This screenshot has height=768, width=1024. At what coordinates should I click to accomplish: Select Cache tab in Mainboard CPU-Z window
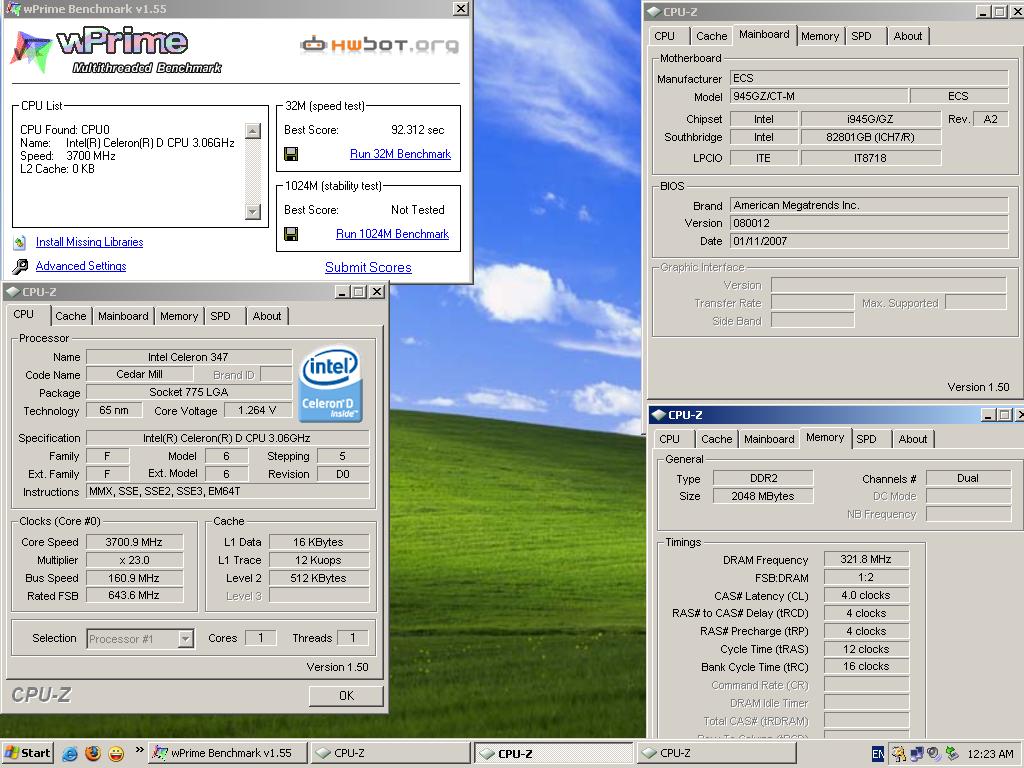coord(711,37)
